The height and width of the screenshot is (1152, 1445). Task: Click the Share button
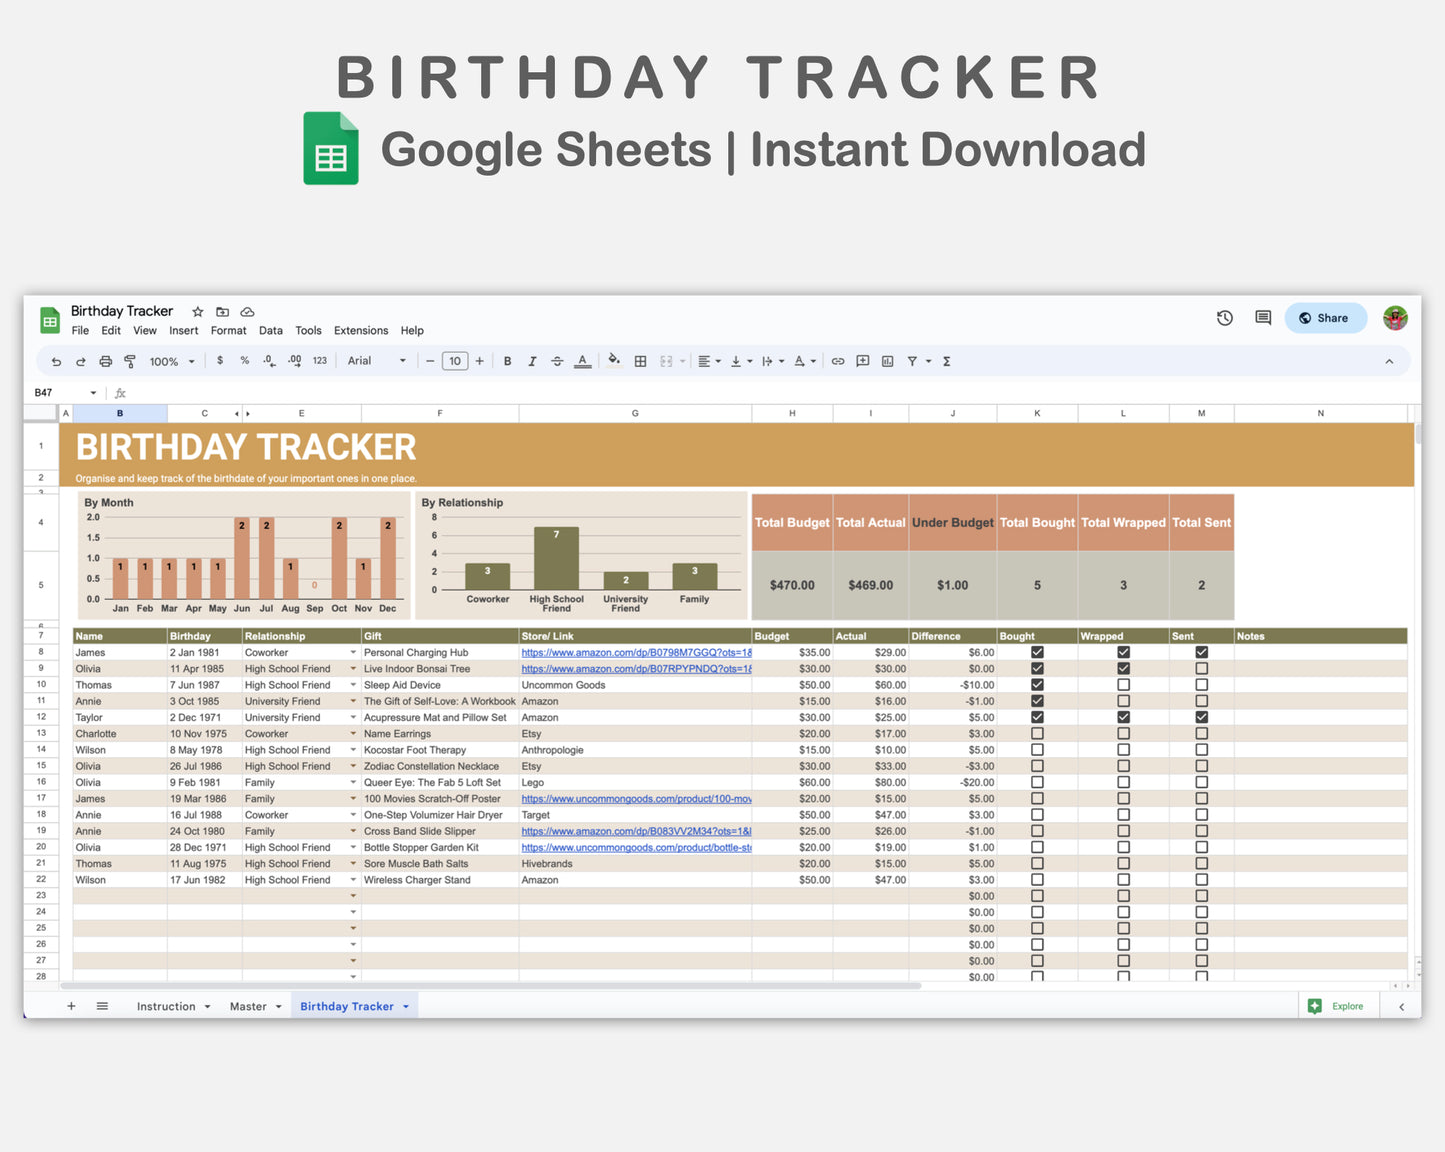1325,318
